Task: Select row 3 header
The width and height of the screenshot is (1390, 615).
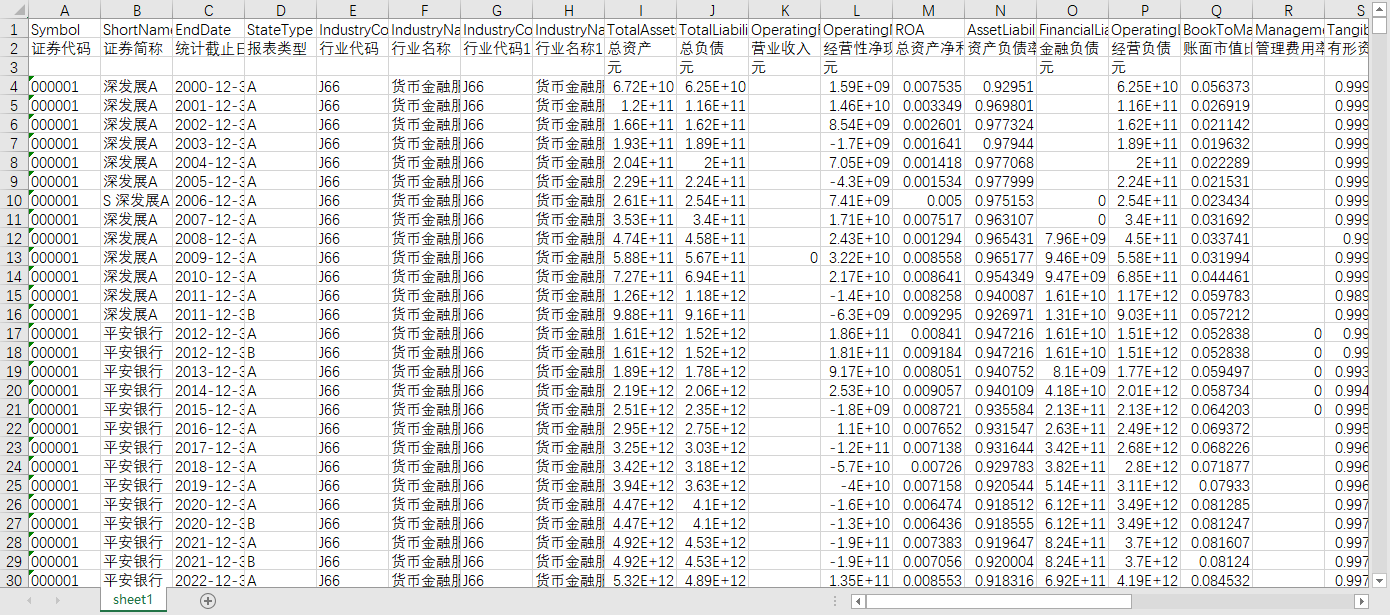Action: tap(14, 67)
